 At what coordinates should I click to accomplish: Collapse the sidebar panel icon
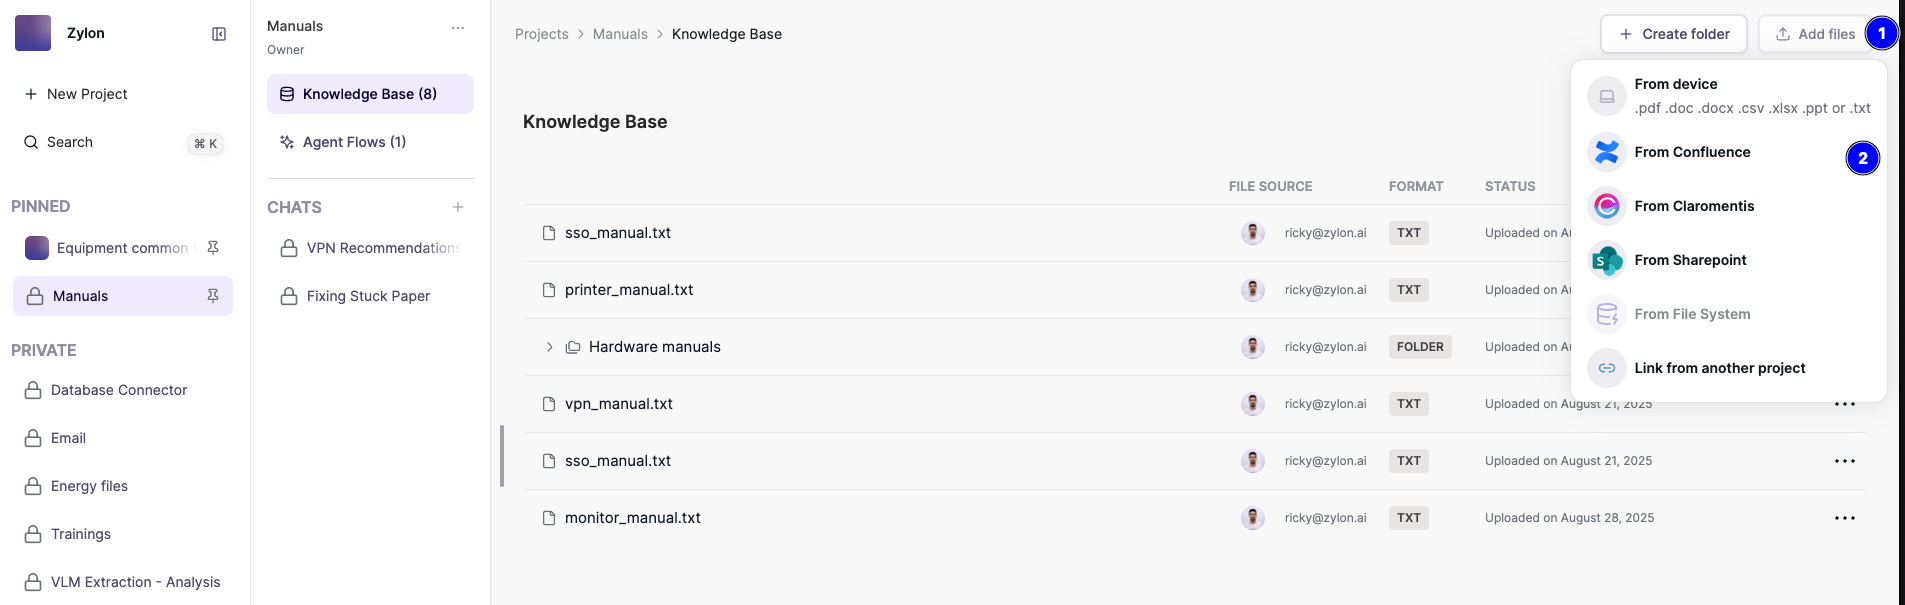coord(219,34)
